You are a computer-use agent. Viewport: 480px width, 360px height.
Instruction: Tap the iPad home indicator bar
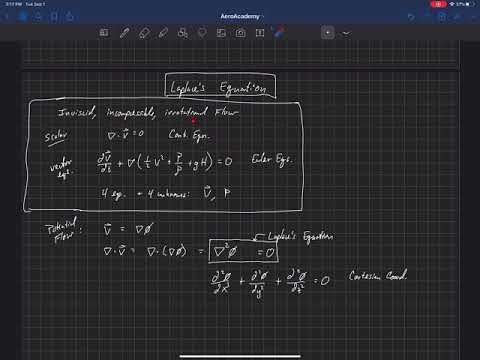[x=240, y=356]
